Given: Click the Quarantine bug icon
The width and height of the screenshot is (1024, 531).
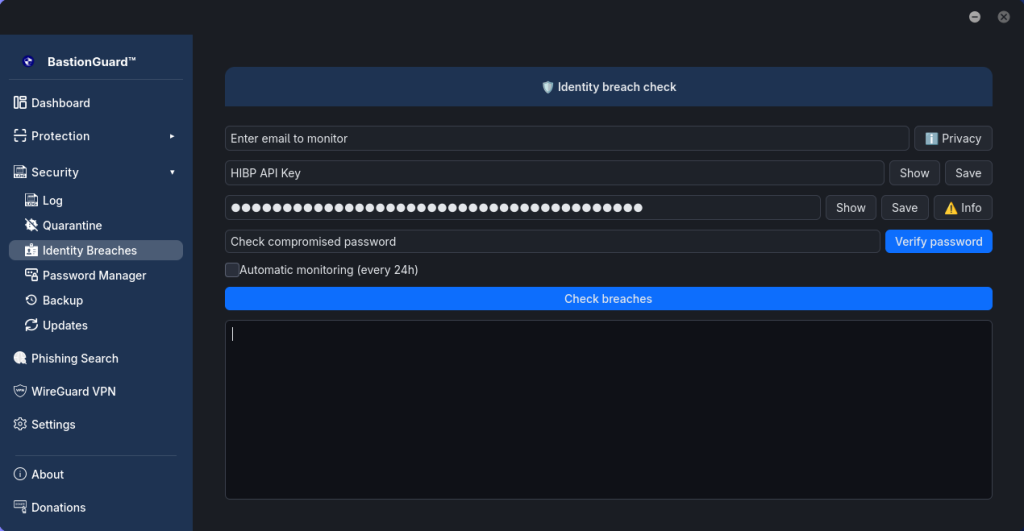Looking at the screenshot, I should [x=31, y=225].
